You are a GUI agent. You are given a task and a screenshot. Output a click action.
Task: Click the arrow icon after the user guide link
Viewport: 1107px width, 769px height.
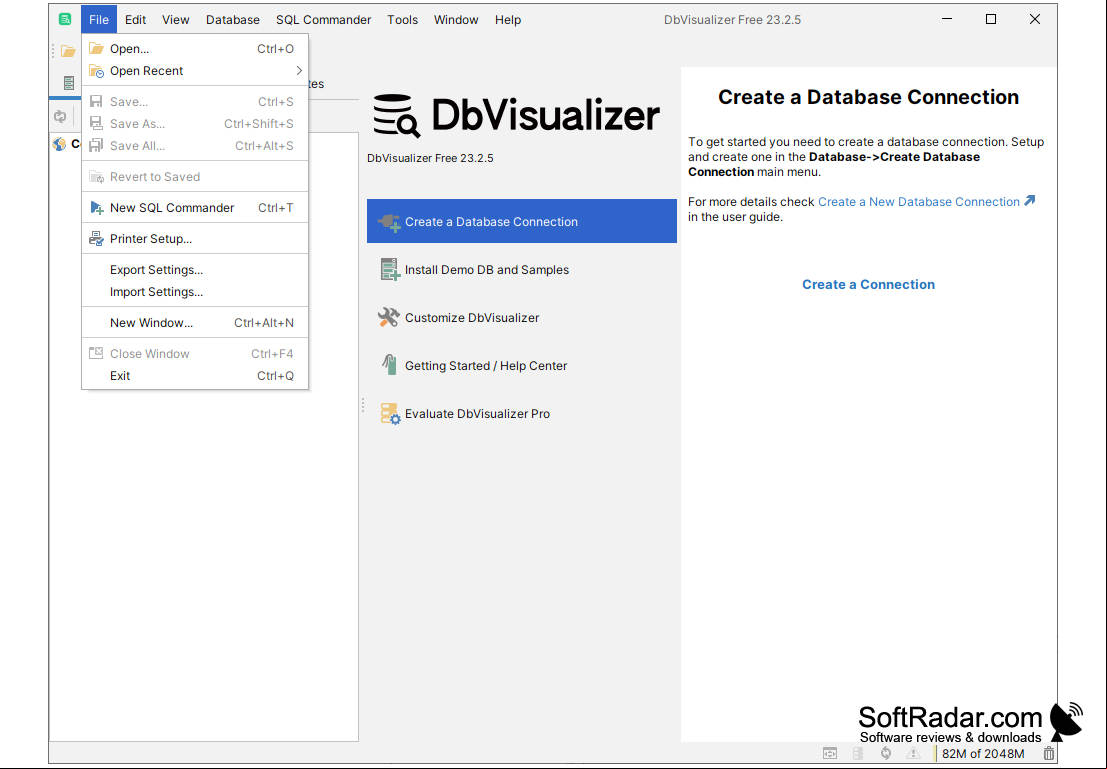(x=1030, y=201)
